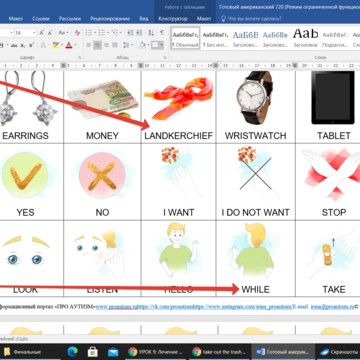Toggle the show paragraph marks button
This screenshot has height=360, width=360.
(162, 33)
